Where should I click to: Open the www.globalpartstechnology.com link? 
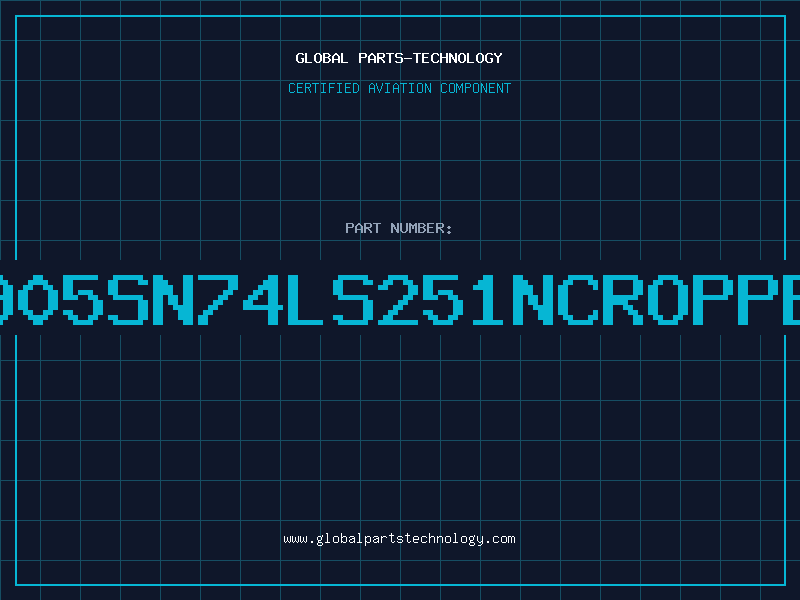tap(399, 539)
